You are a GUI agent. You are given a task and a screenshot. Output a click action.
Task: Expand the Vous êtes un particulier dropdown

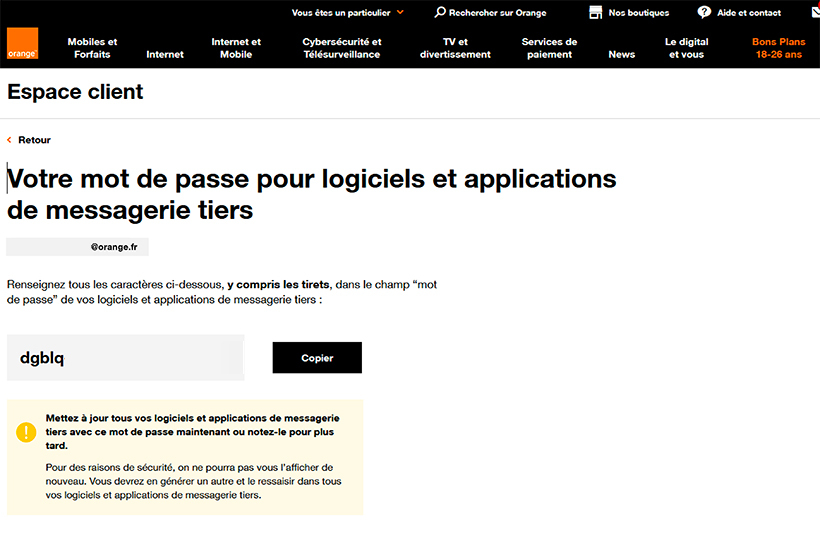tap(348, 13)
